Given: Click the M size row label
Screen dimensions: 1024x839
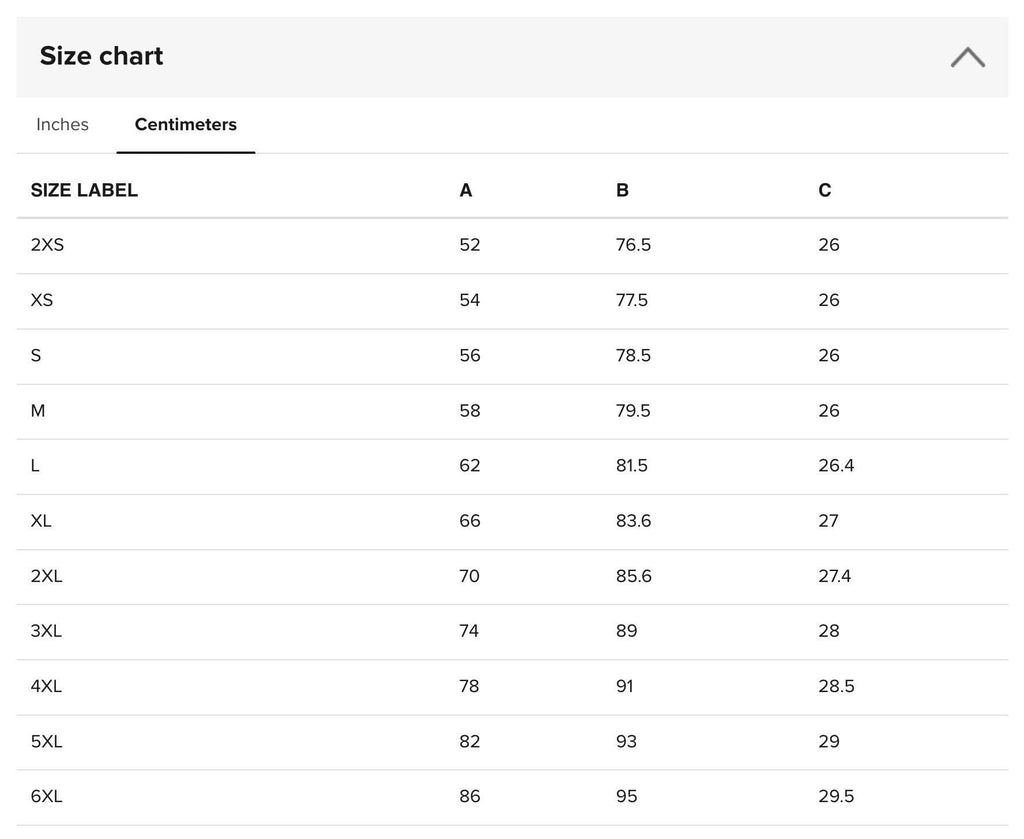Looking at the screenshot, I should 38,411.
